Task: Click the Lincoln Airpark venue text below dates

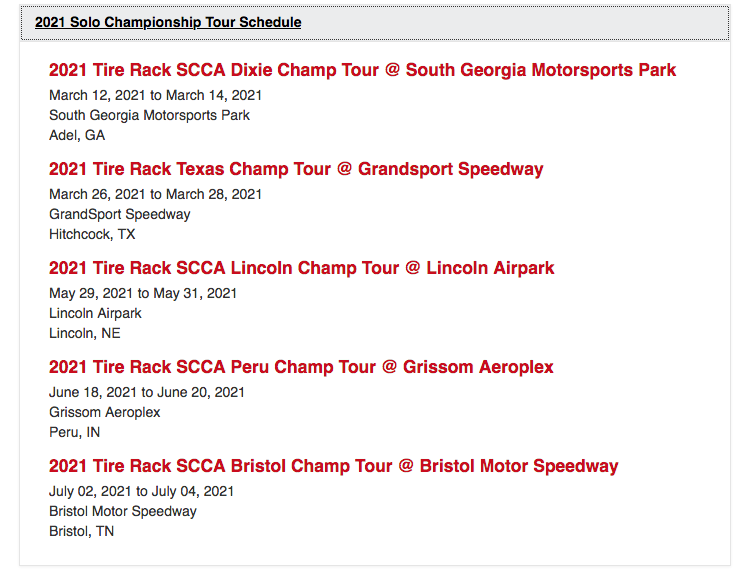Action: coord(95,313)
